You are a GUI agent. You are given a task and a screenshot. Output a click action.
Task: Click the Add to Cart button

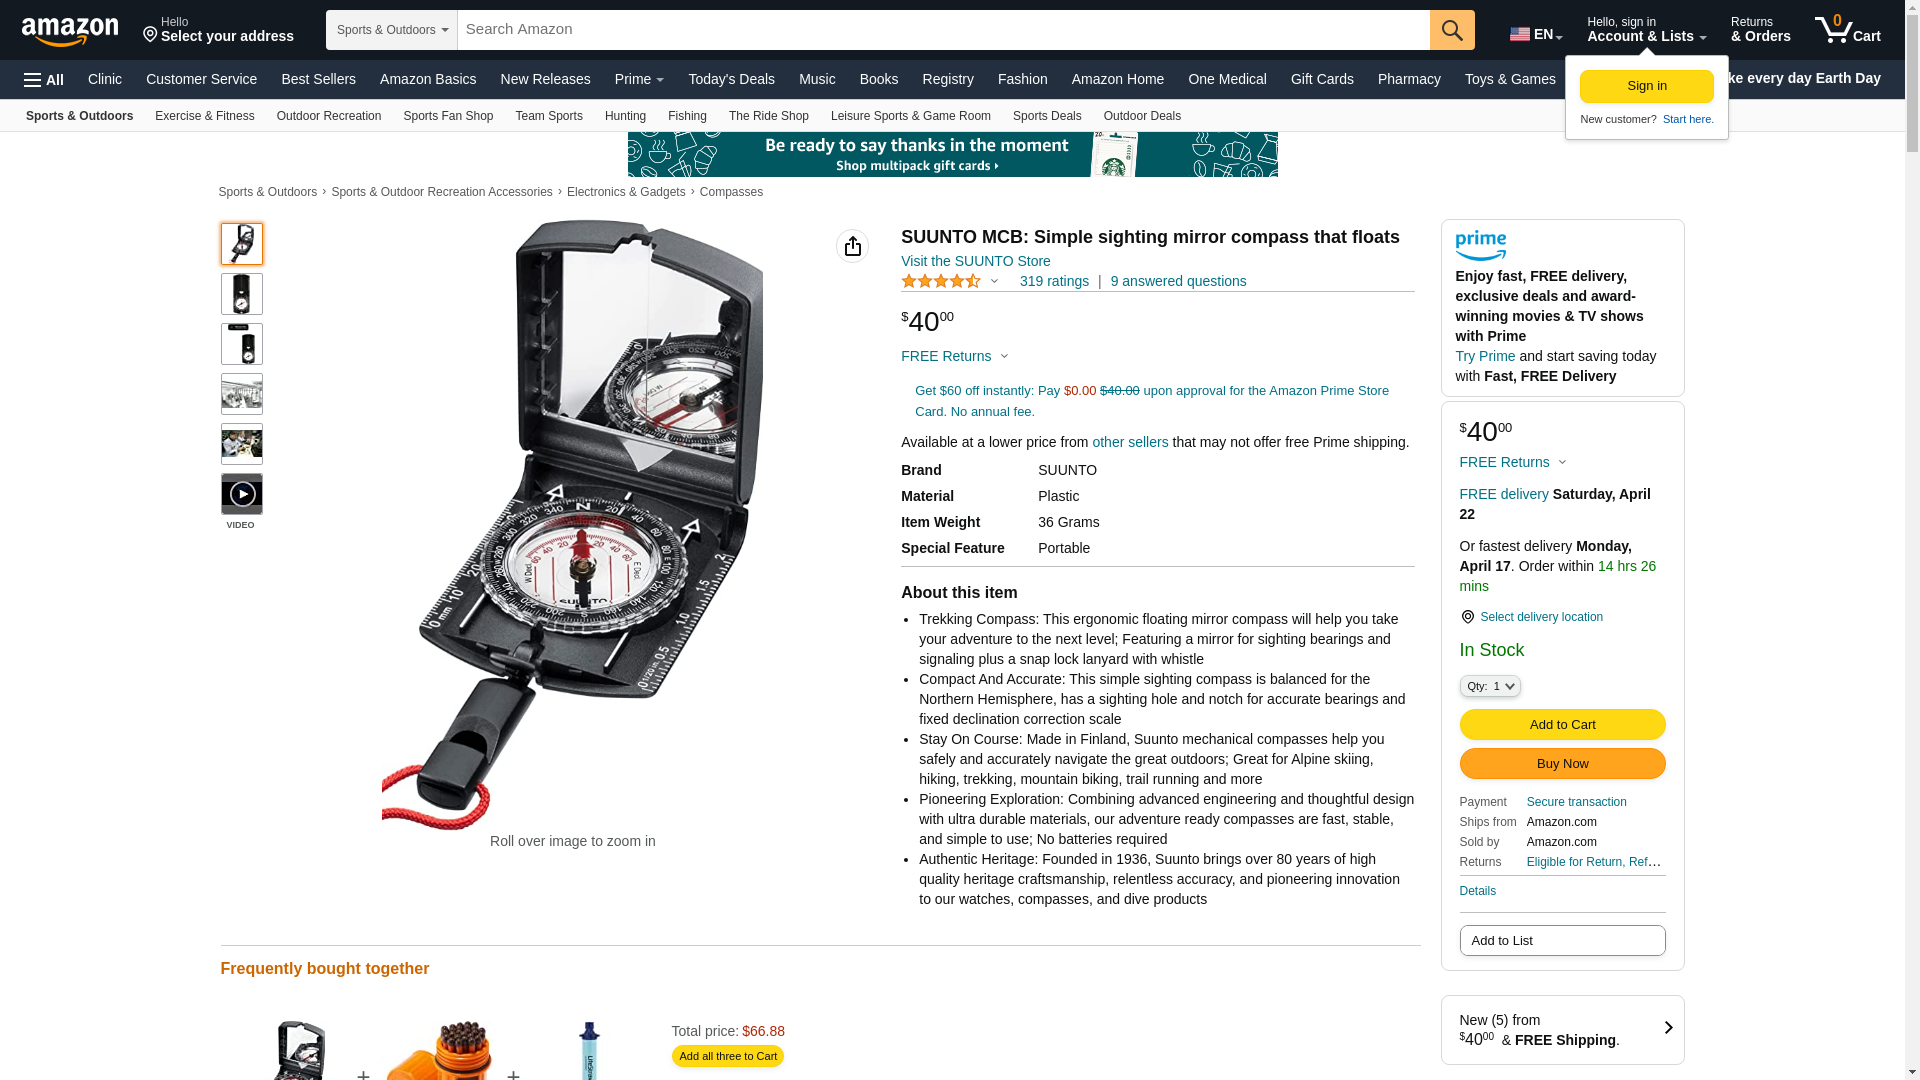click(1562, 724)
